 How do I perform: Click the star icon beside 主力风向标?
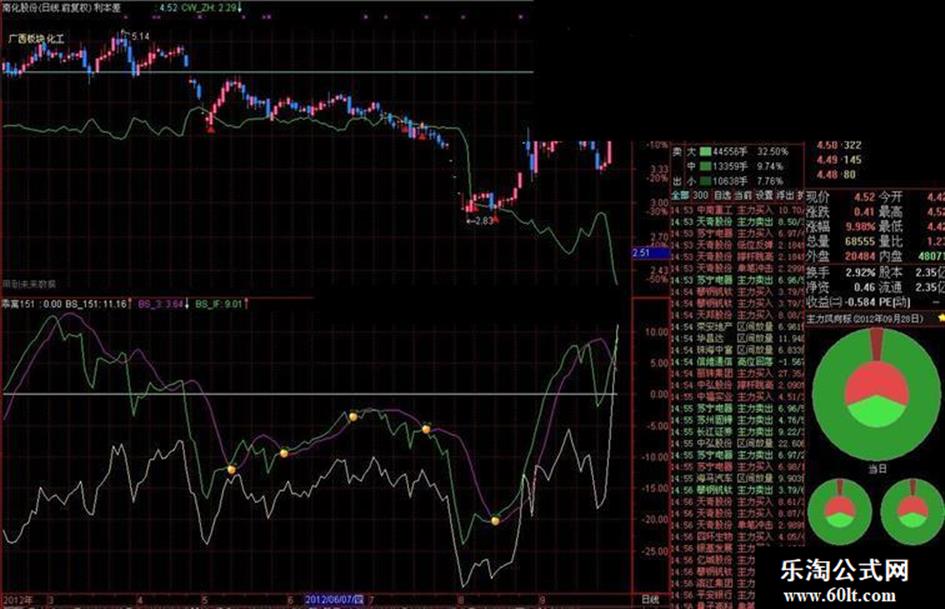pos(941,317)
